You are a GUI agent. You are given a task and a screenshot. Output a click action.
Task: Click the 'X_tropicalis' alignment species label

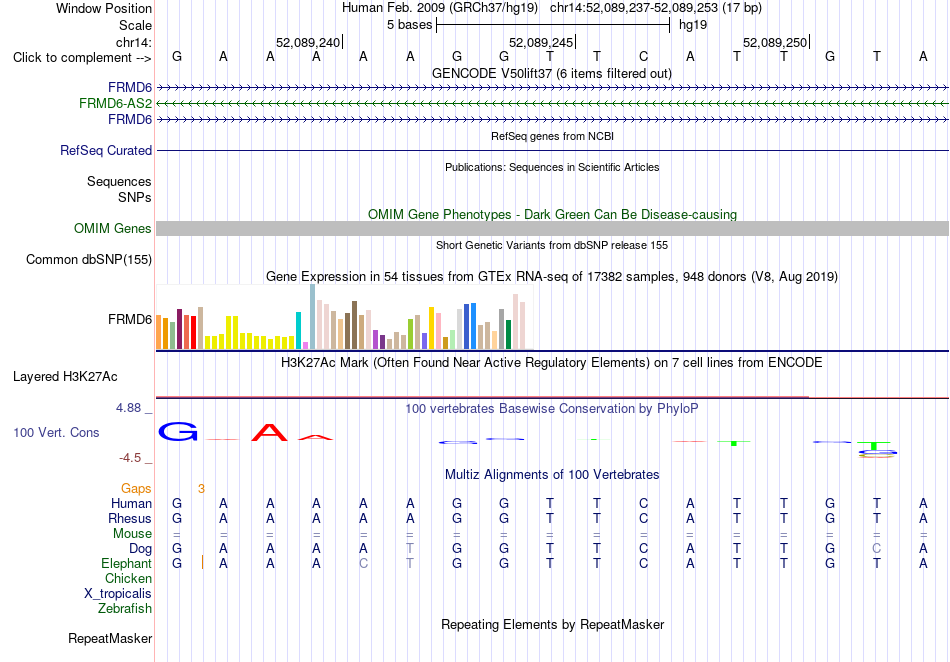pos(118,594)
